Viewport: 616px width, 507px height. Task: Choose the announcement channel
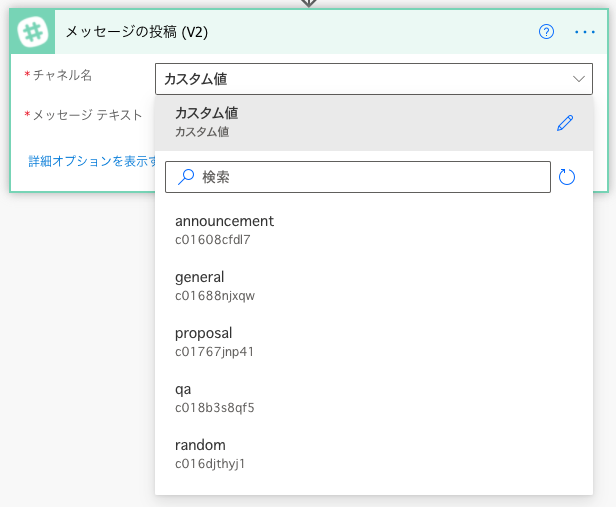pyautogui.click(x=224, y=229)
